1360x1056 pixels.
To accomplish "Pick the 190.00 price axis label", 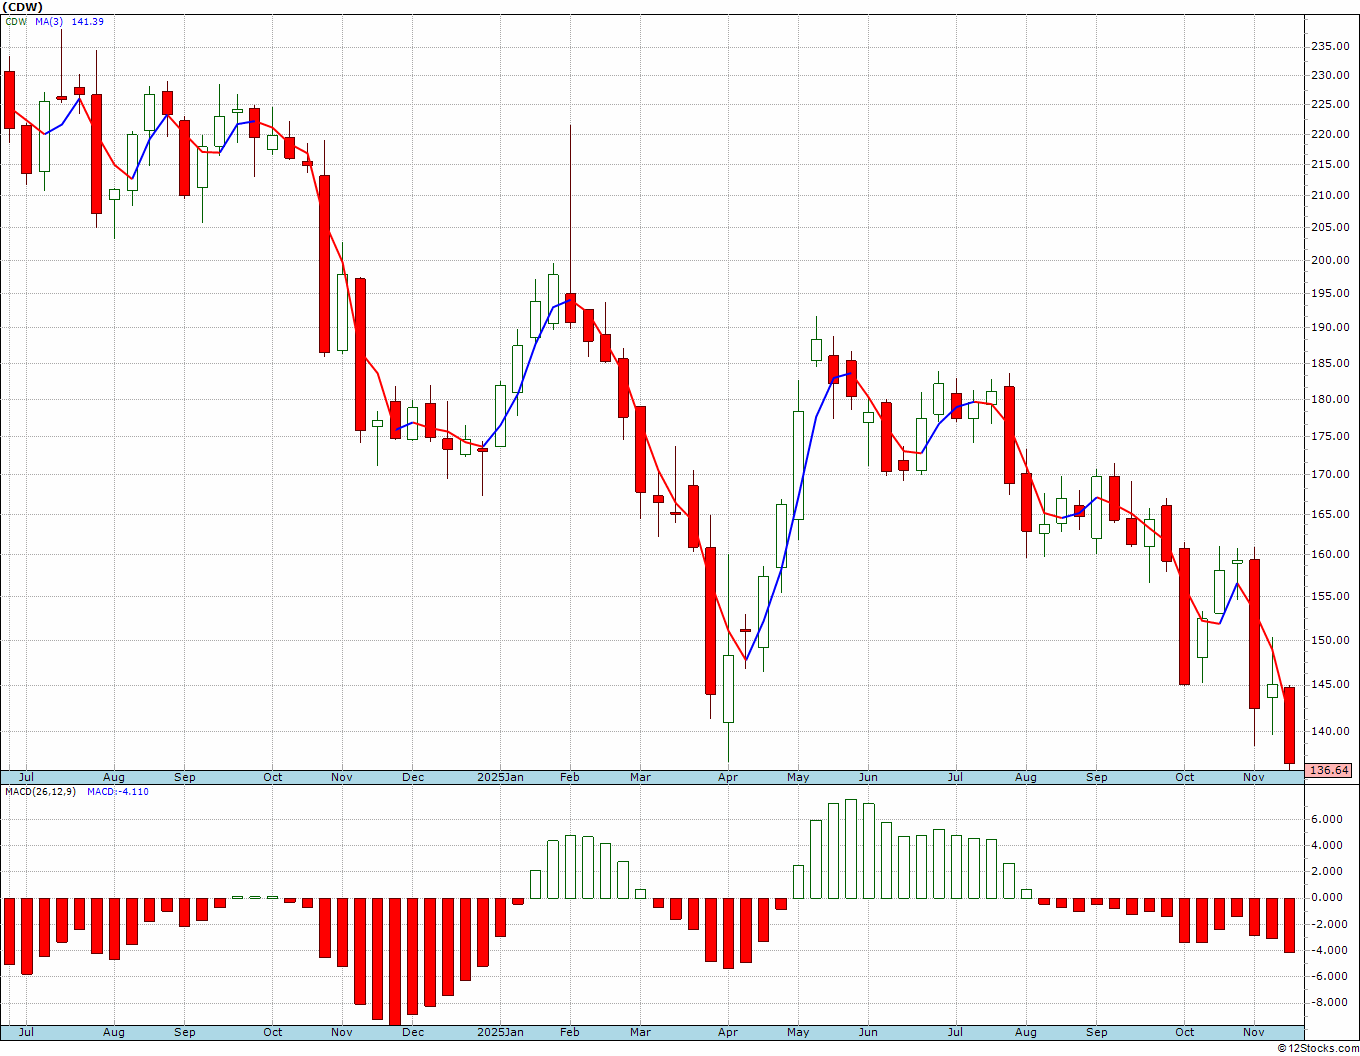I will (x=1331, y=327).
